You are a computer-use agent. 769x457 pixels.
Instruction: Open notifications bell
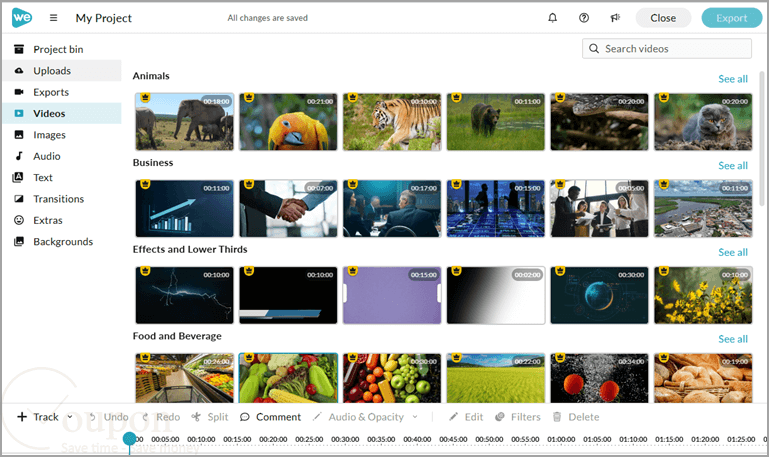552,18
